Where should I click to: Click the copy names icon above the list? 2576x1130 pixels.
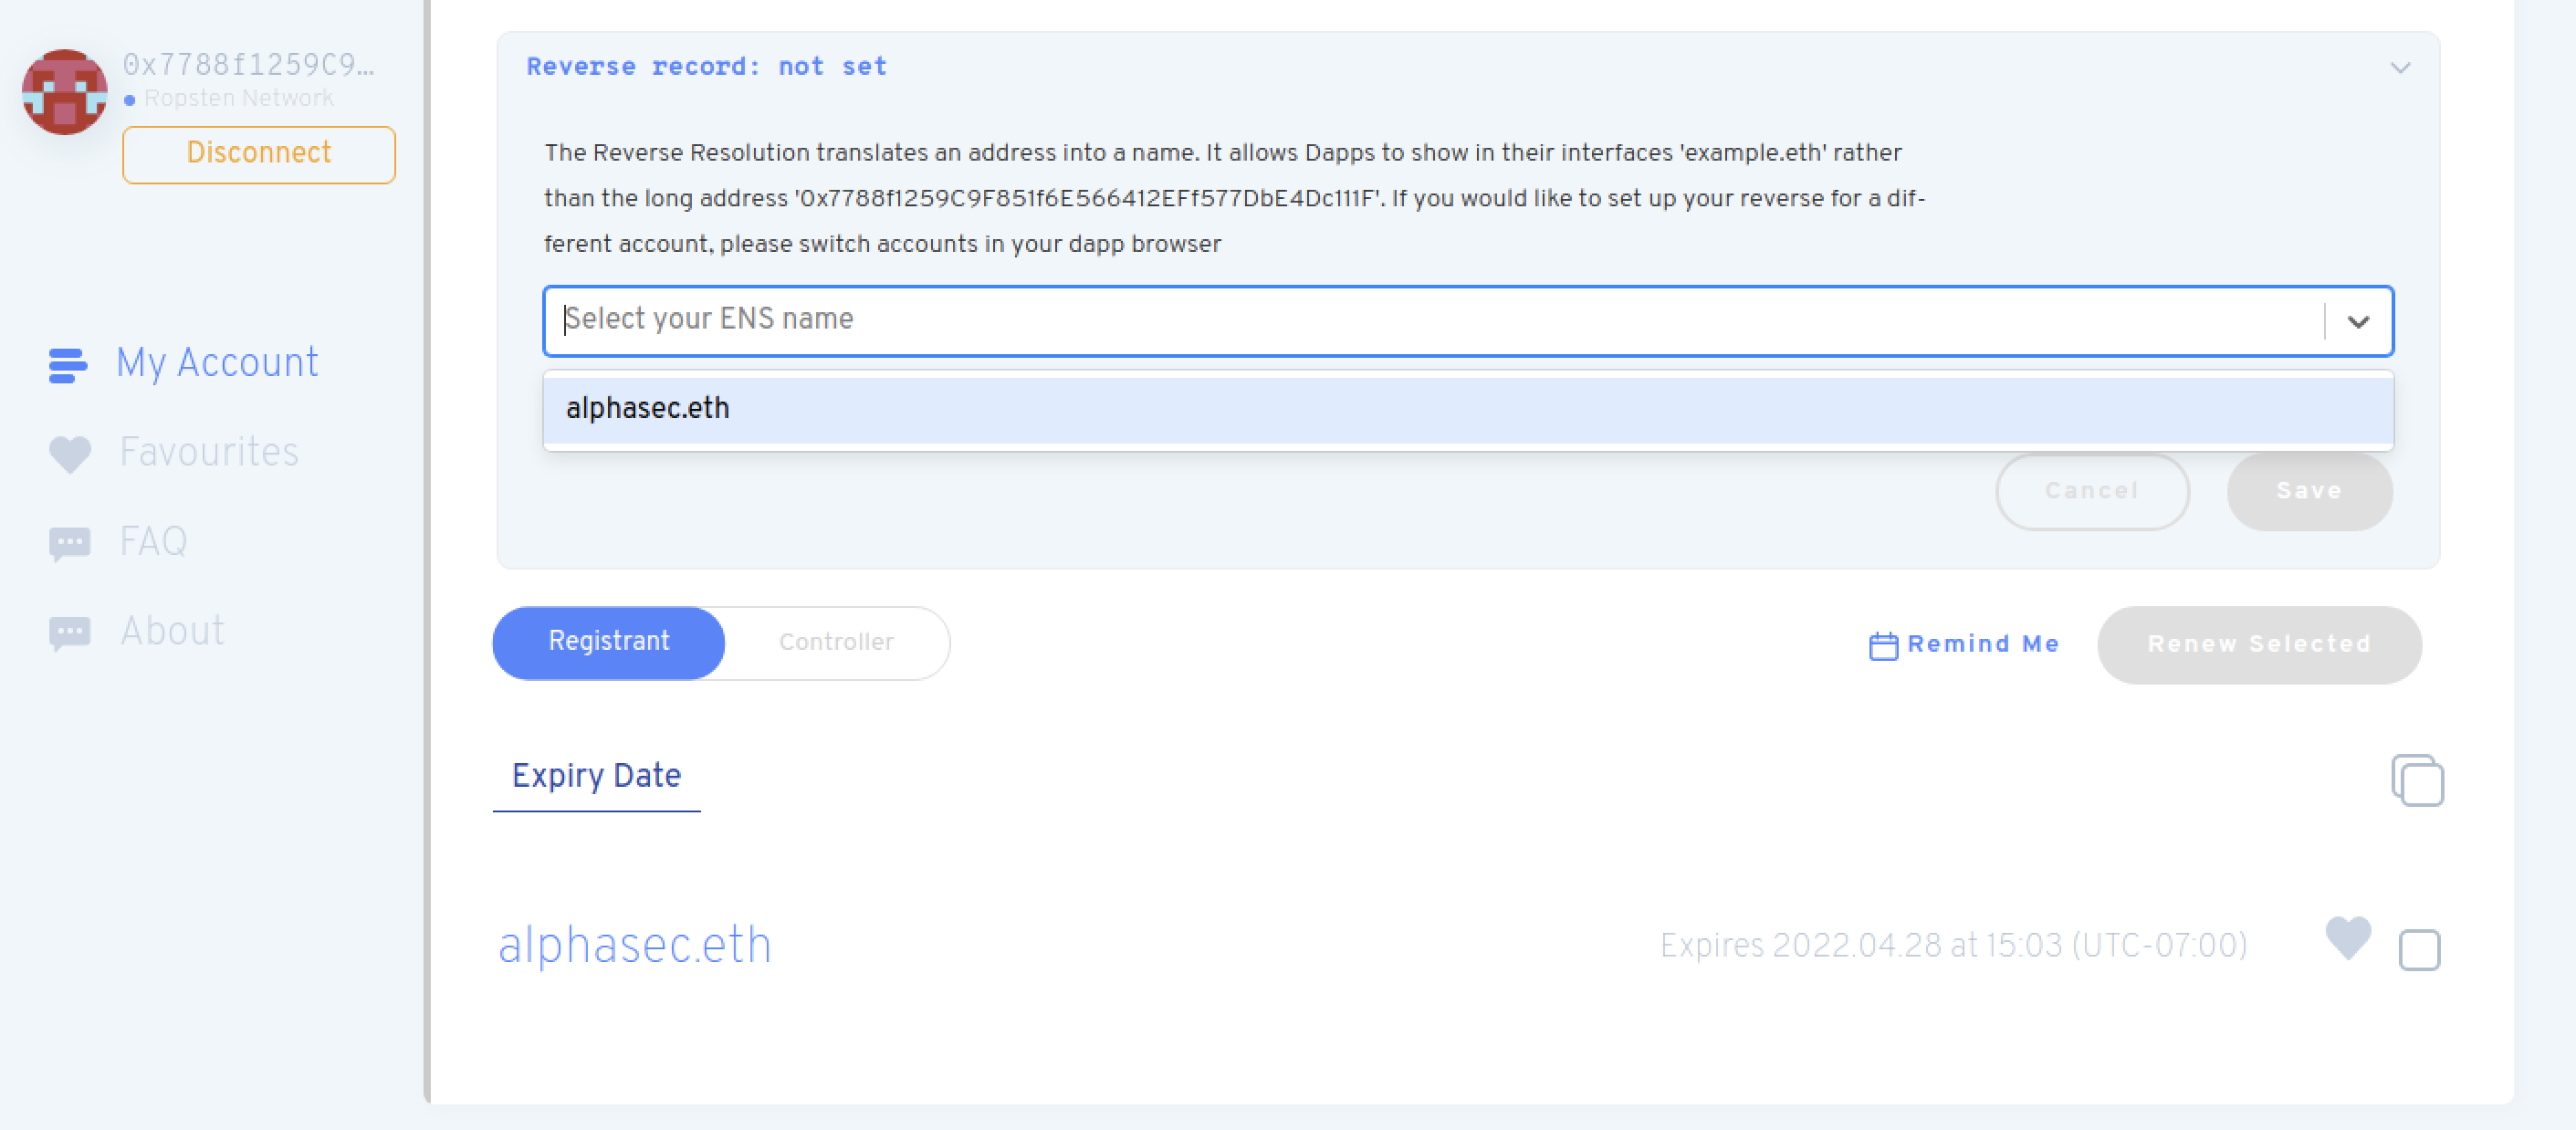[x=2419, y=781]
